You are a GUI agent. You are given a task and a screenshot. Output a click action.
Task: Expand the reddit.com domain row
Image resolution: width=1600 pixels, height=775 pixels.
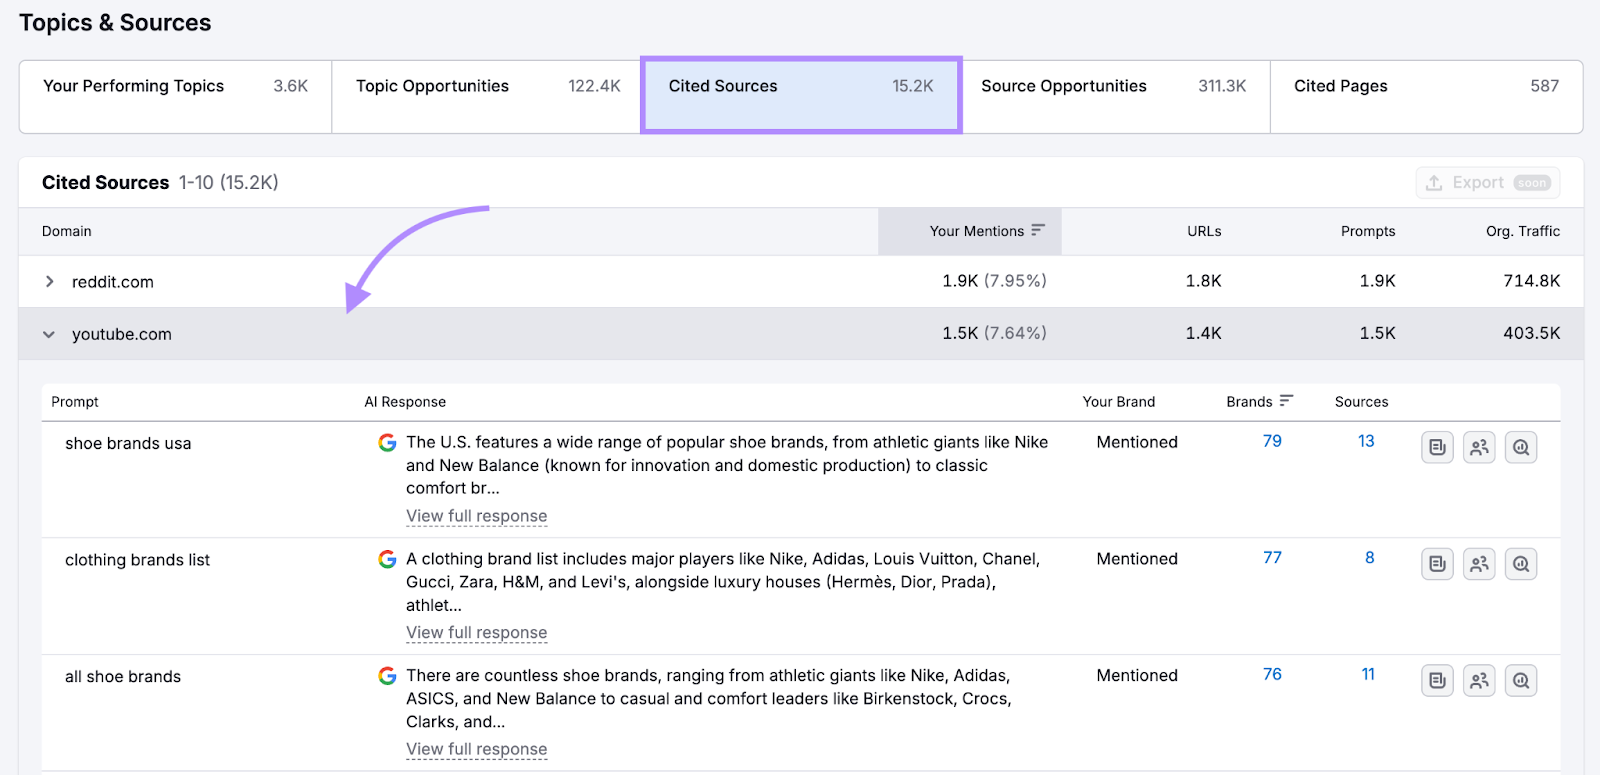pyautogui.click(x=49, y=282)
